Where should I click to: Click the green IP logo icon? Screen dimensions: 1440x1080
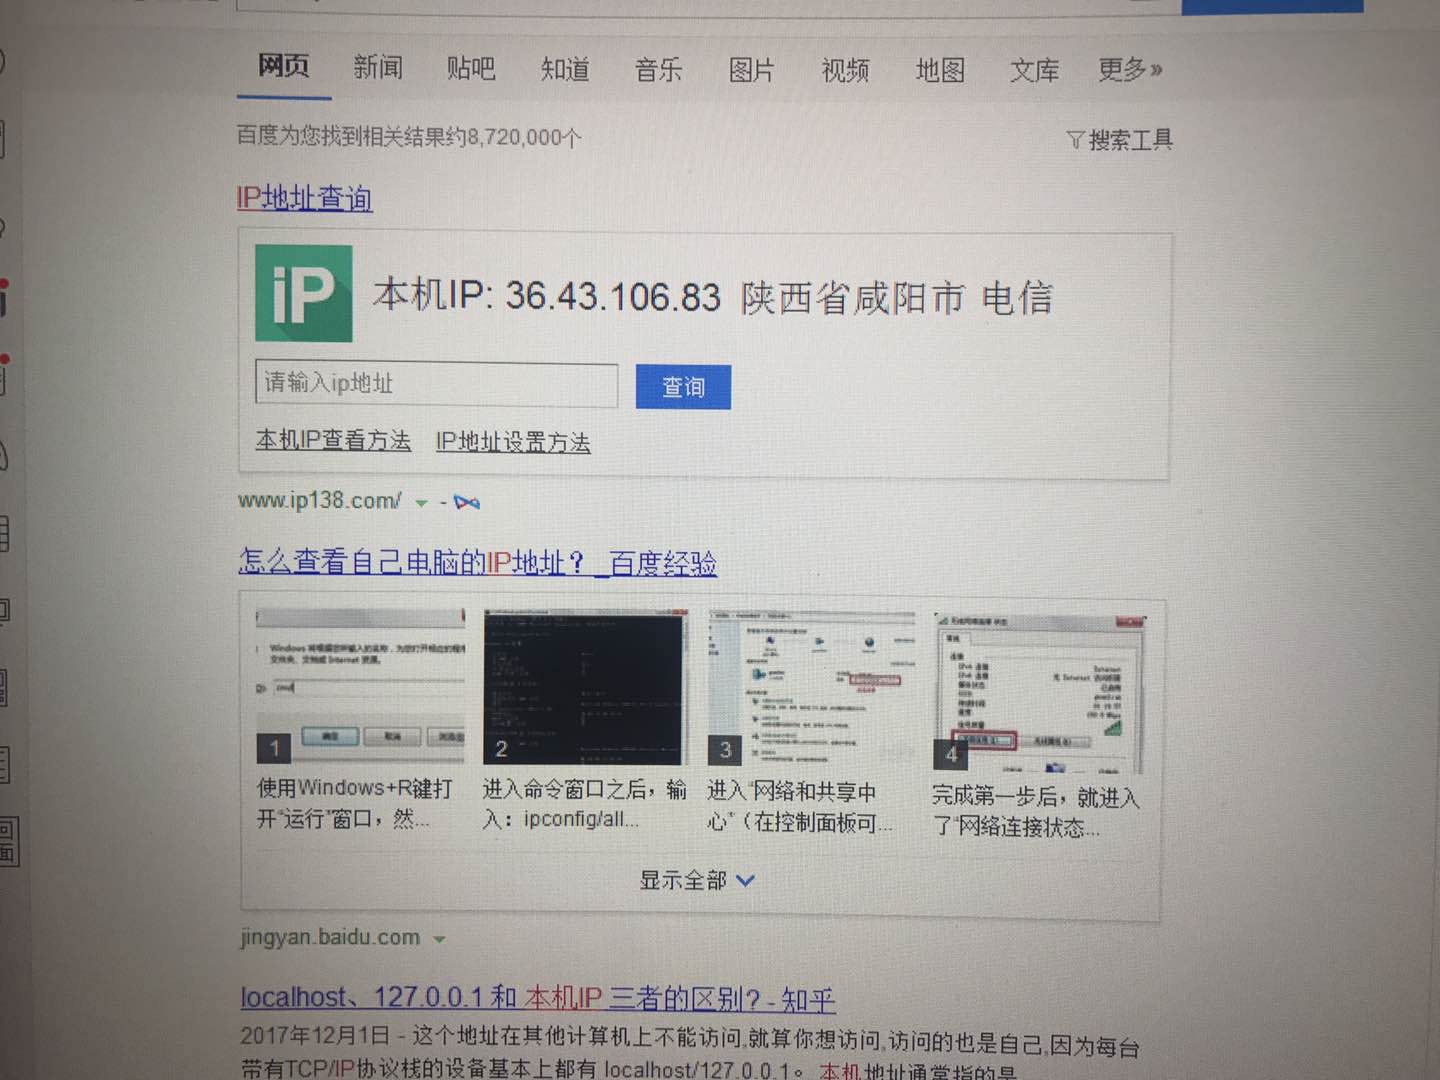[x=303, y=294]
